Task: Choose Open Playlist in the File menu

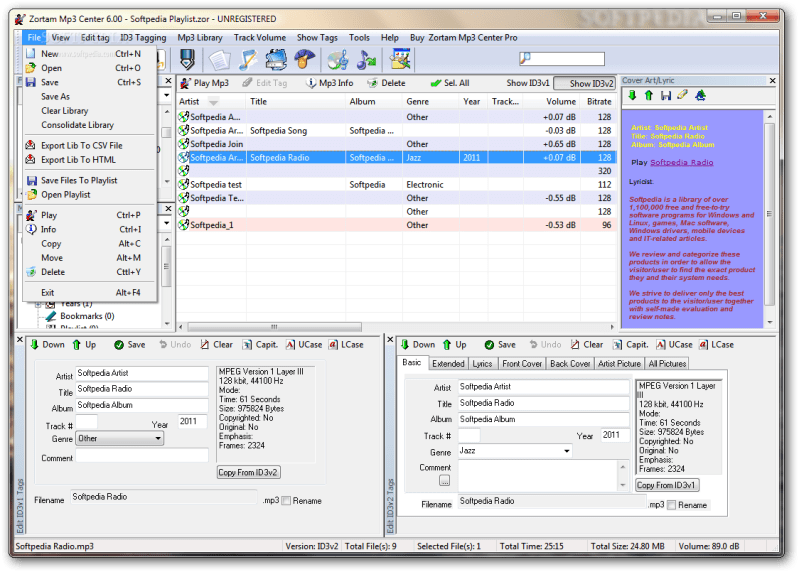Action: [x=66, y=195]
